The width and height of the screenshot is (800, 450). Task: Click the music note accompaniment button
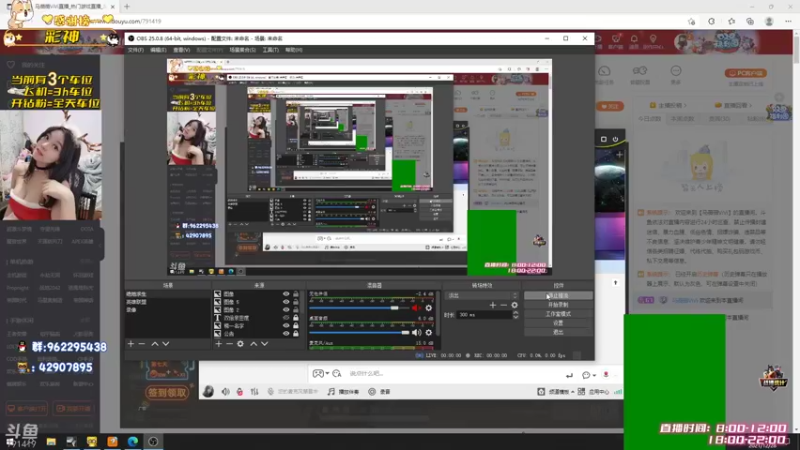[x=343, y=392]
